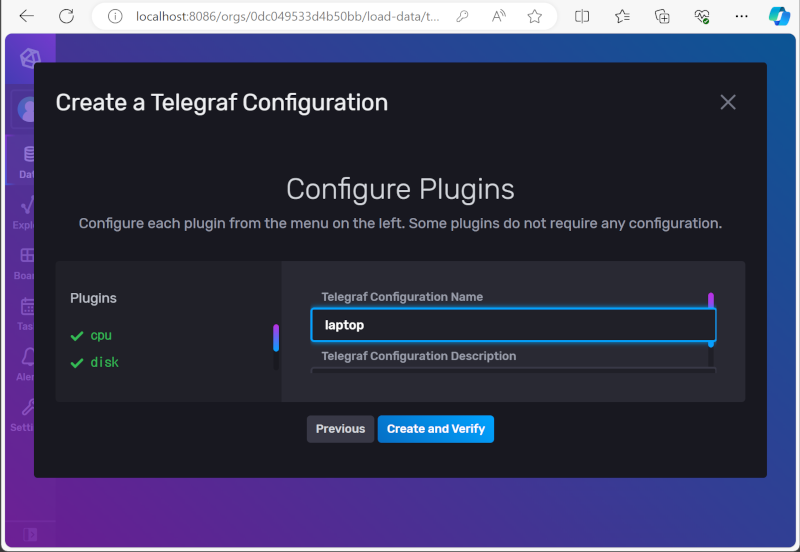Image resolution: width=800 pixels, height=552 pixels.
Task: Open the Settings wrench in sidebar
Action: [x=23, y=415]
